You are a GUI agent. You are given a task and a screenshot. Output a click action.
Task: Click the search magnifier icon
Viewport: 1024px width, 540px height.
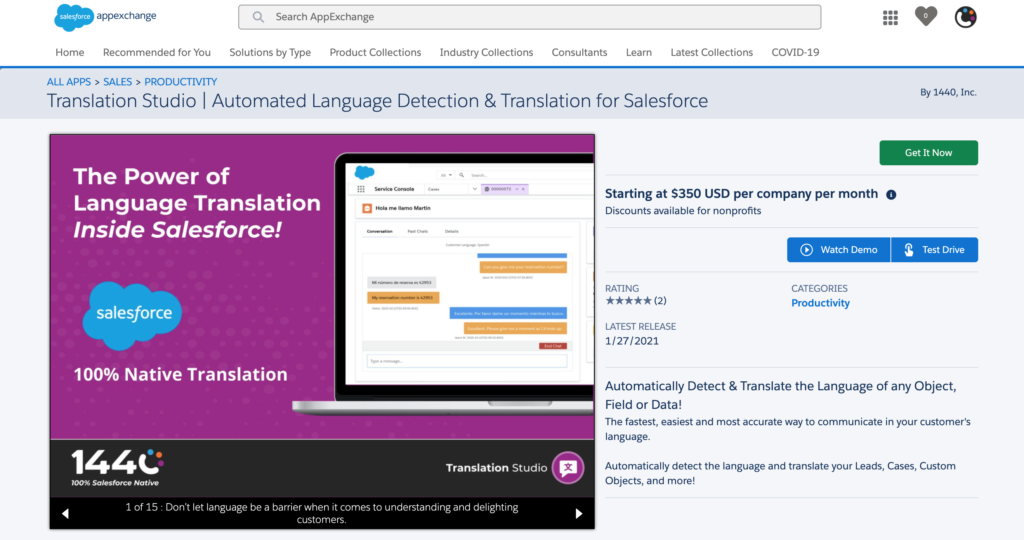[259, 17]
